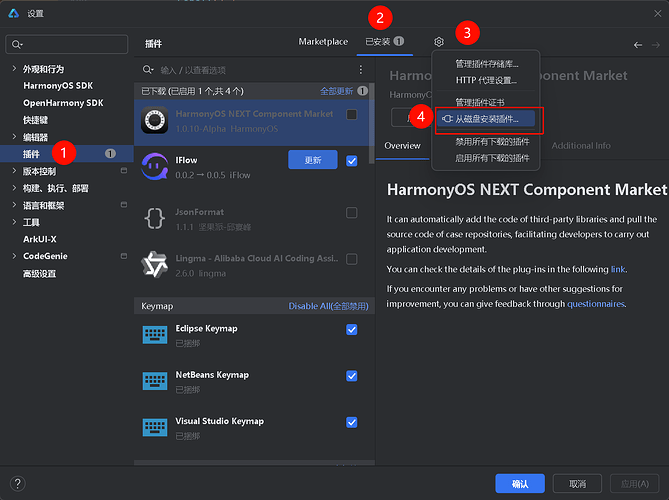Expand the 外观和行为 tree node
Viewport: 669px width, 500px height.
point(14,70)
